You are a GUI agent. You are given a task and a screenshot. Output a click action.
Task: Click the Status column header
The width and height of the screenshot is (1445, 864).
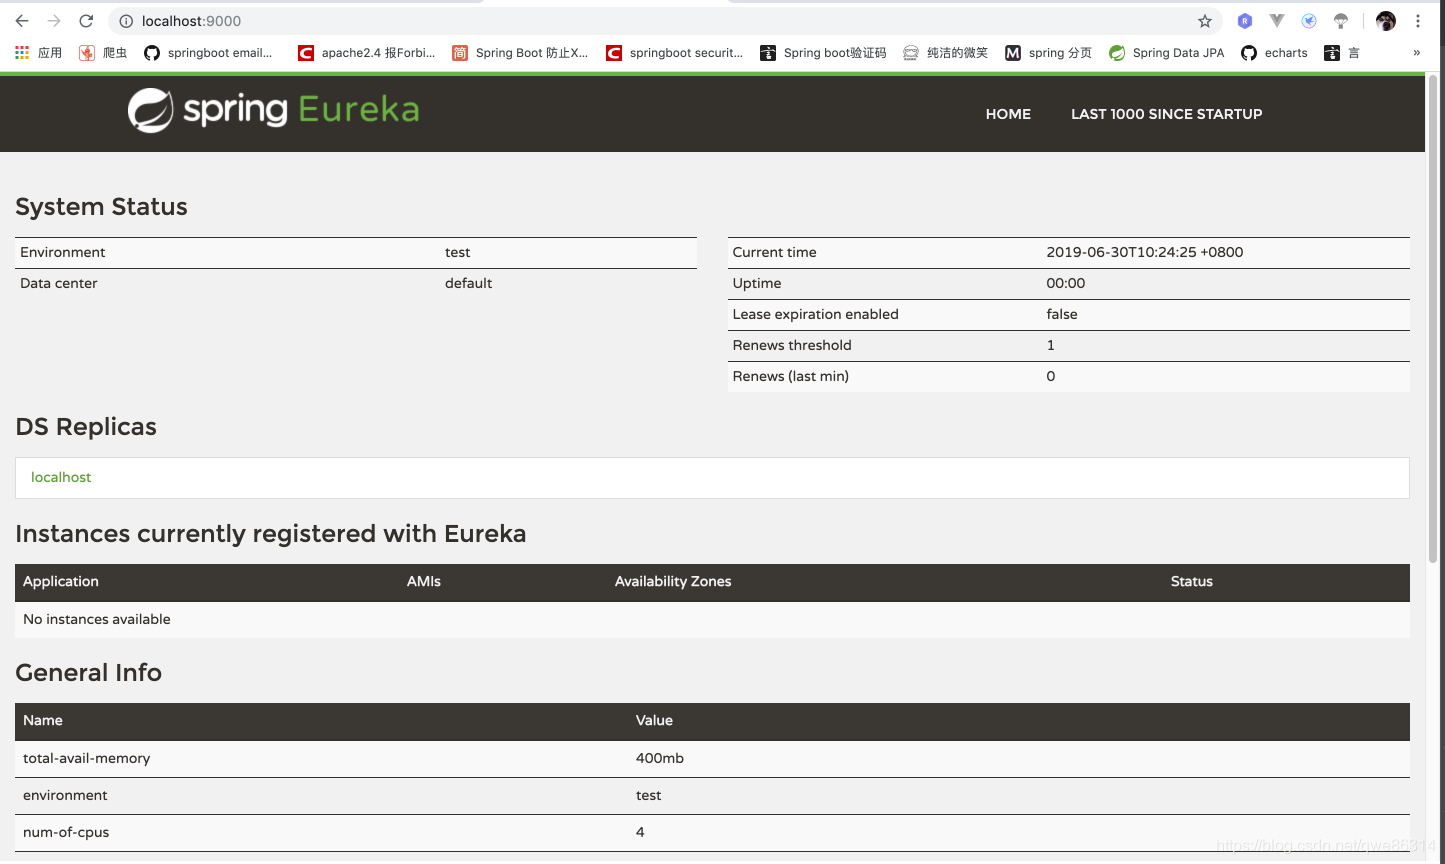point(1192,581)
